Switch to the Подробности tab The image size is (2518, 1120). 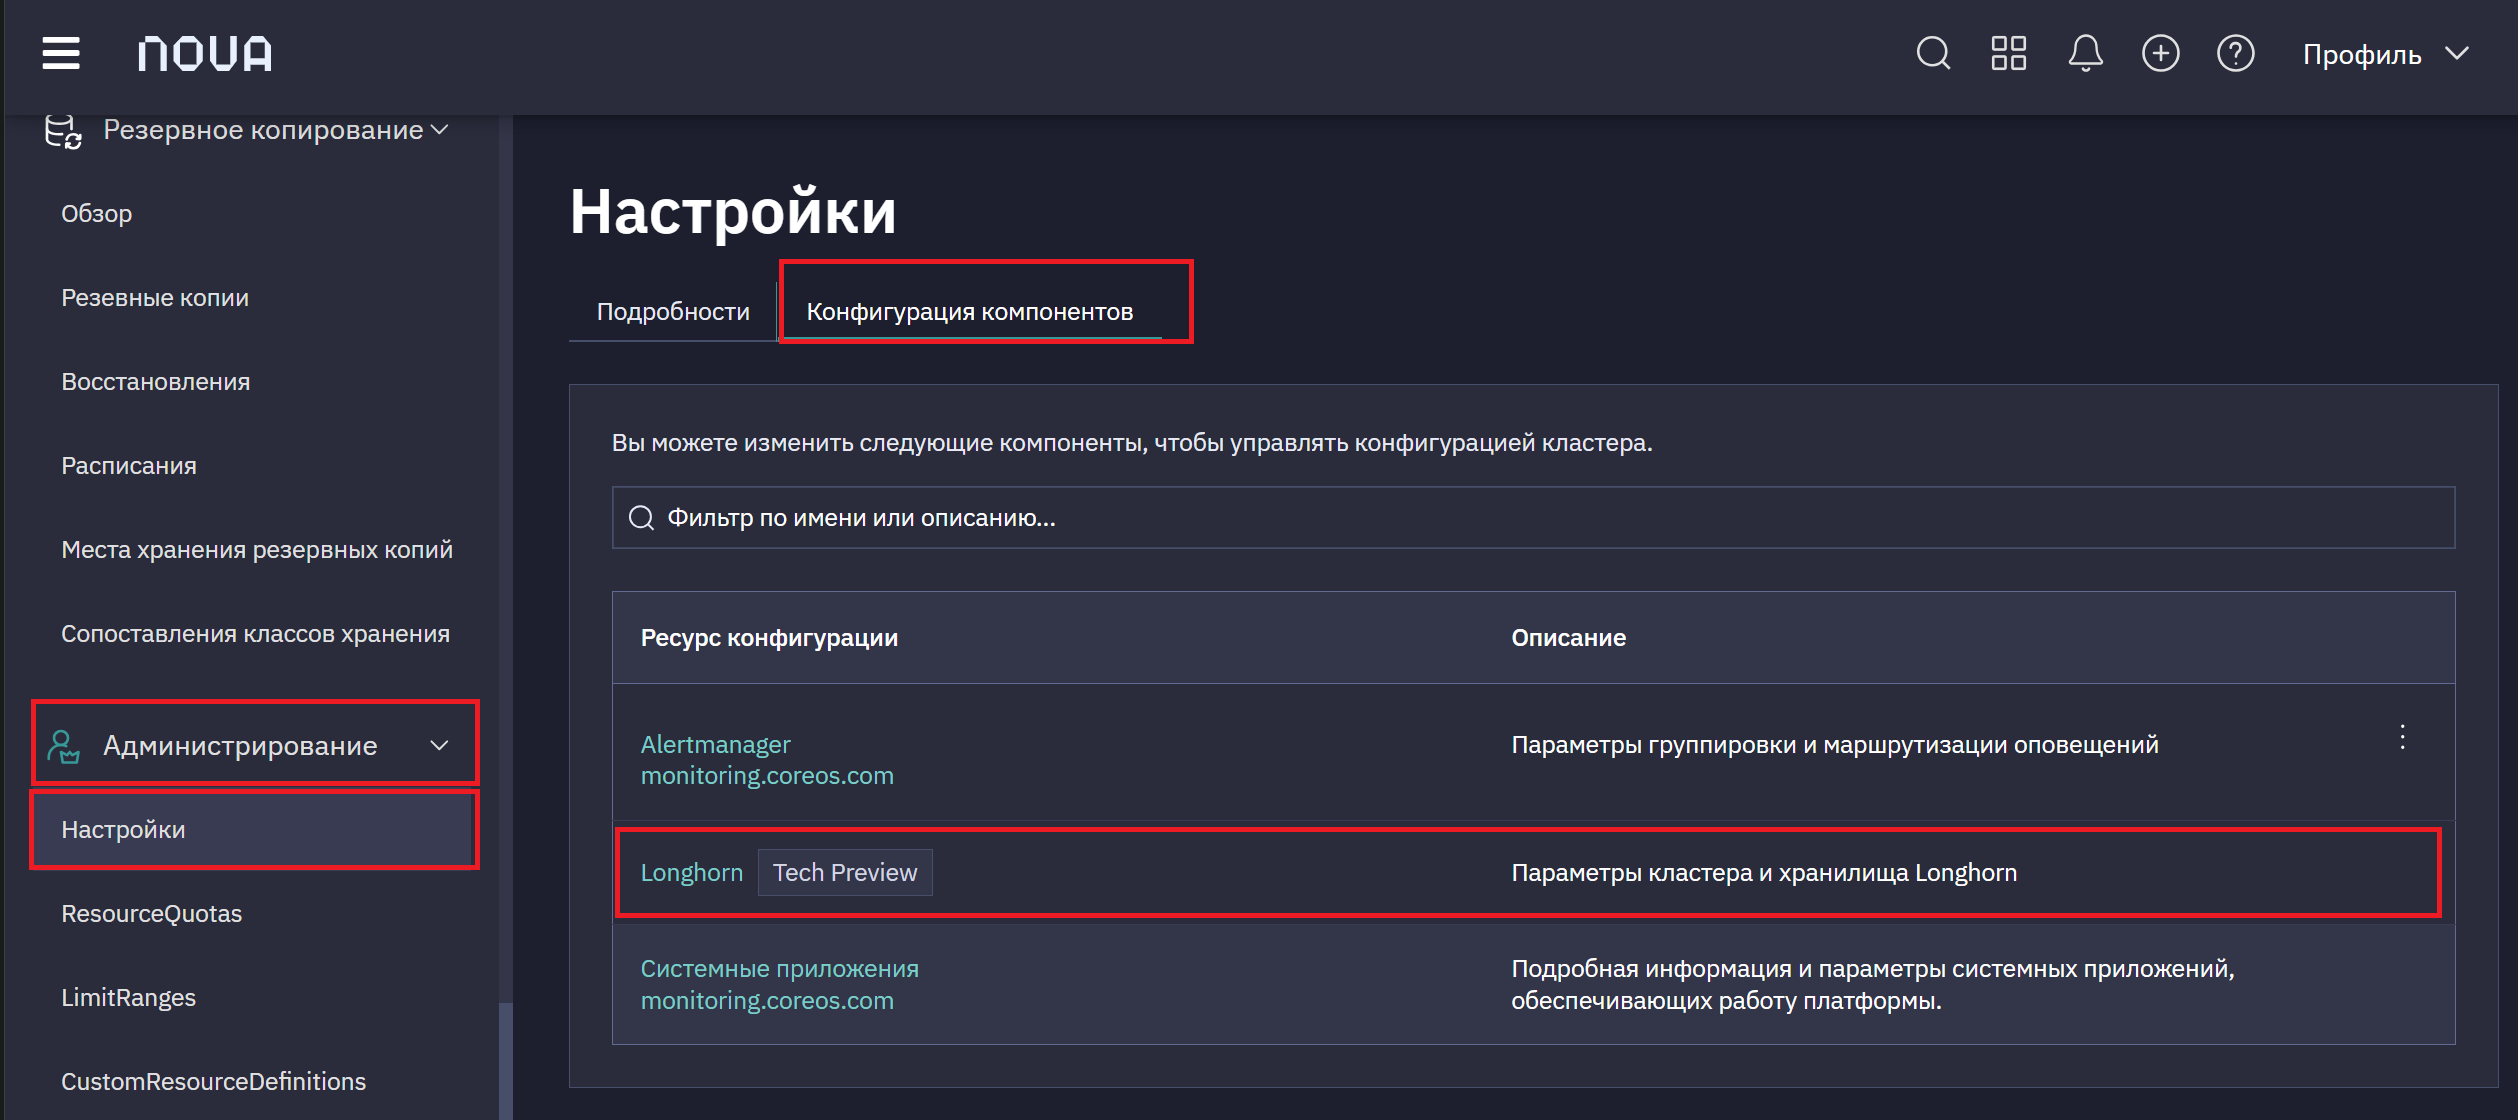[673, 312]
